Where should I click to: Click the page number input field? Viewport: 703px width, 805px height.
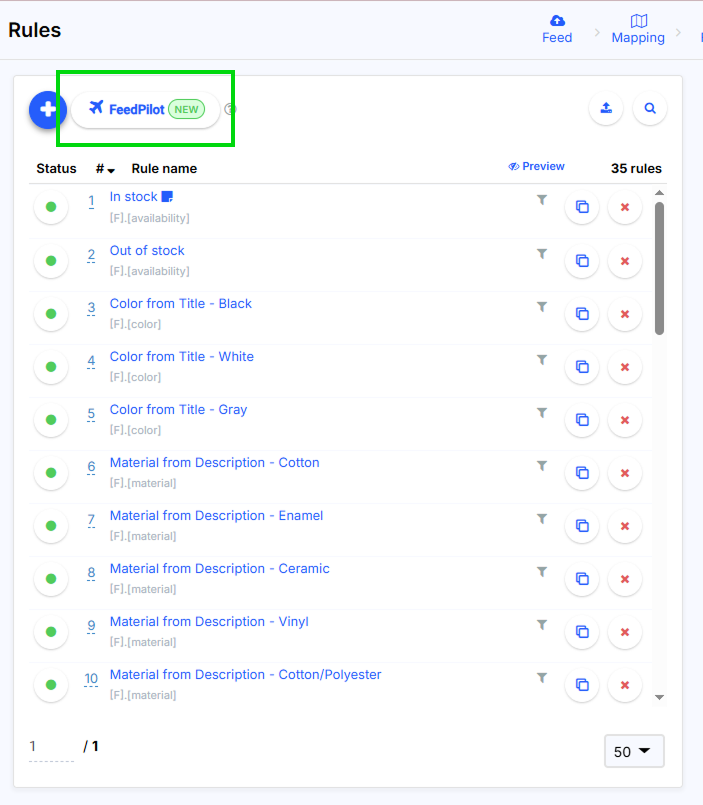50,747
